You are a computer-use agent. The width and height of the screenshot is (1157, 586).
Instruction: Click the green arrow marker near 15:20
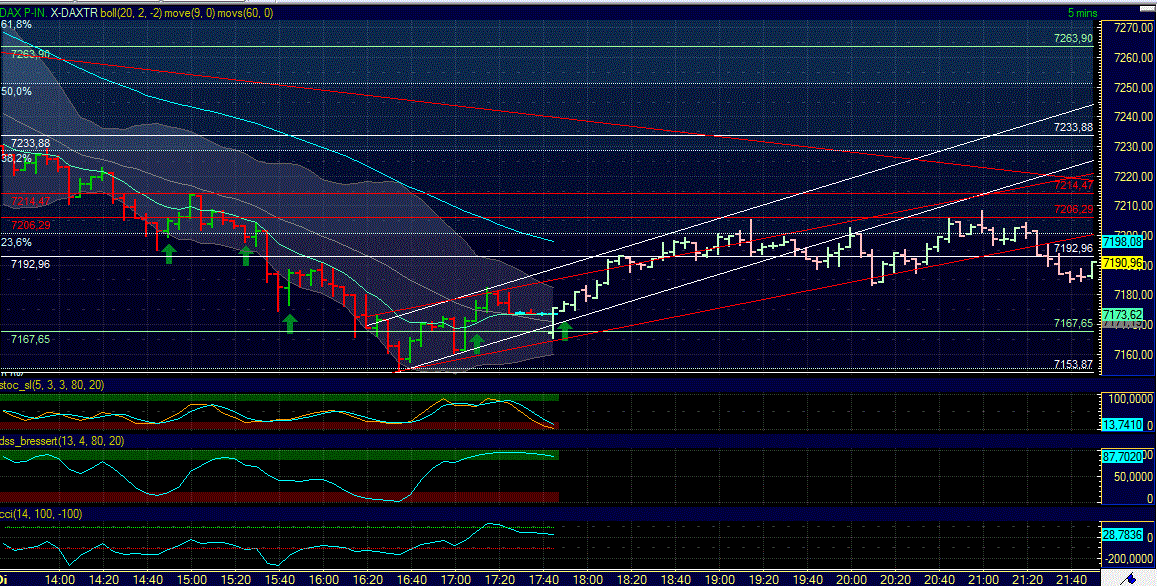[247, 254]
